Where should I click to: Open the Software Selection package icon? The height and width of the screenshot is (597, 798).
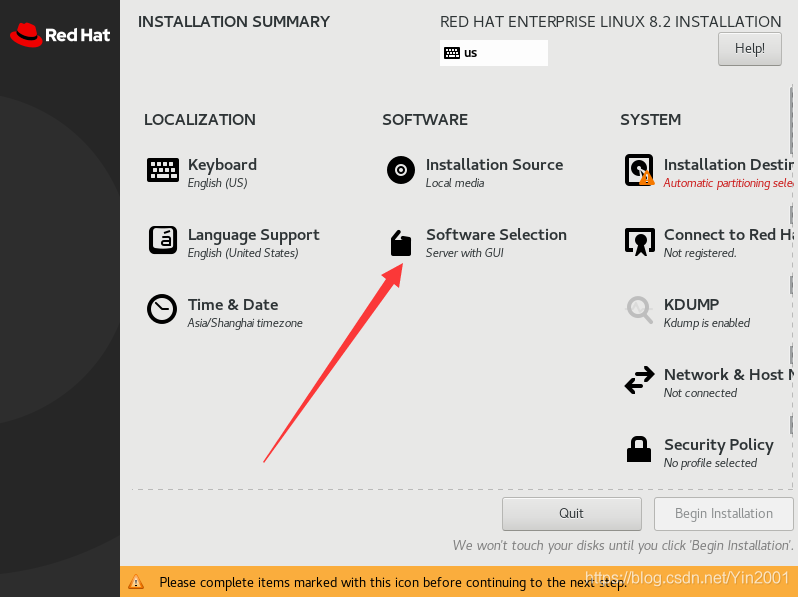(401, 243)
